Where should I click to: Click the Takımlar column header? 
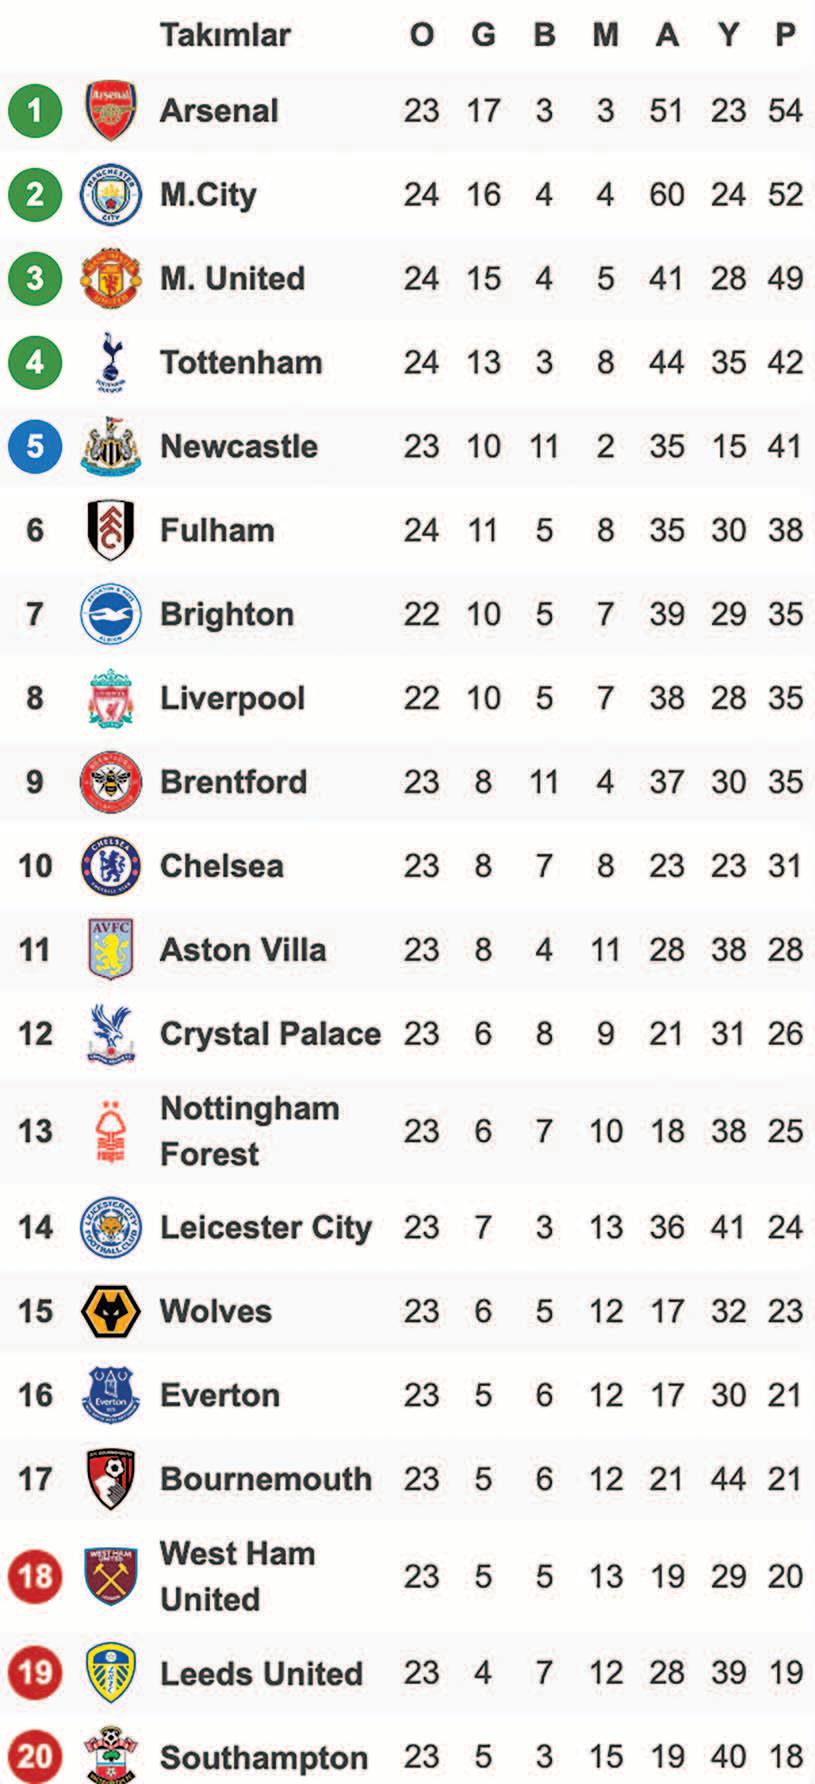click(225, 35)
